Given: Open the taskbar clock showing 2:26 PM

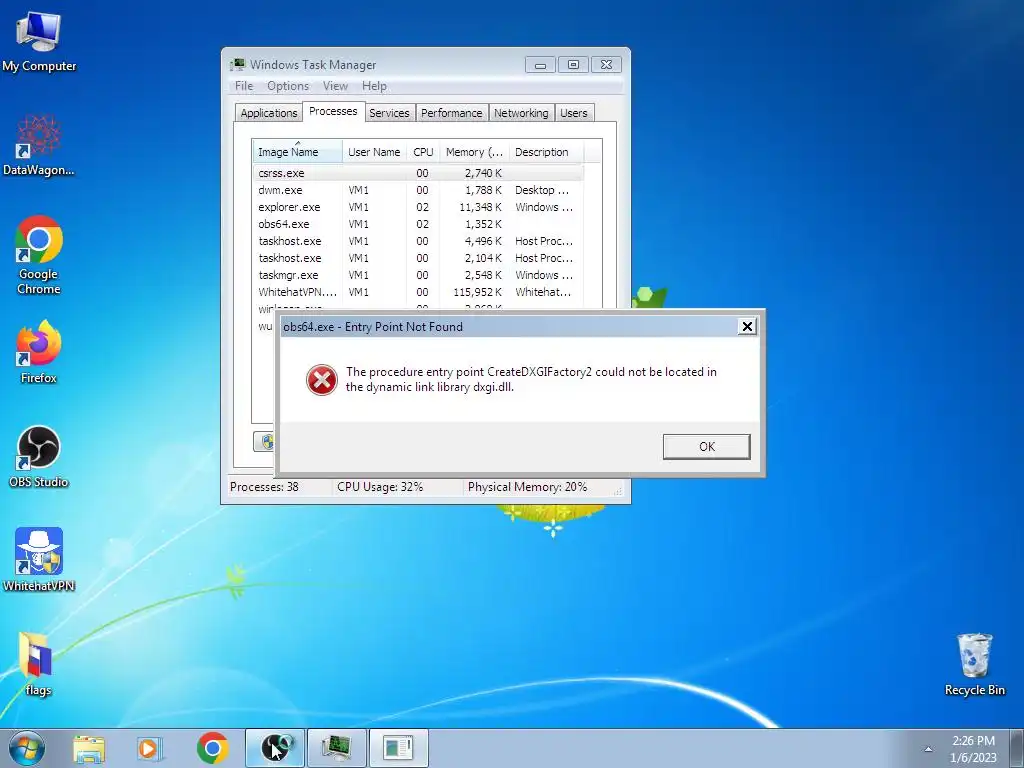Looking at the screenshot, I should (973, 741).
